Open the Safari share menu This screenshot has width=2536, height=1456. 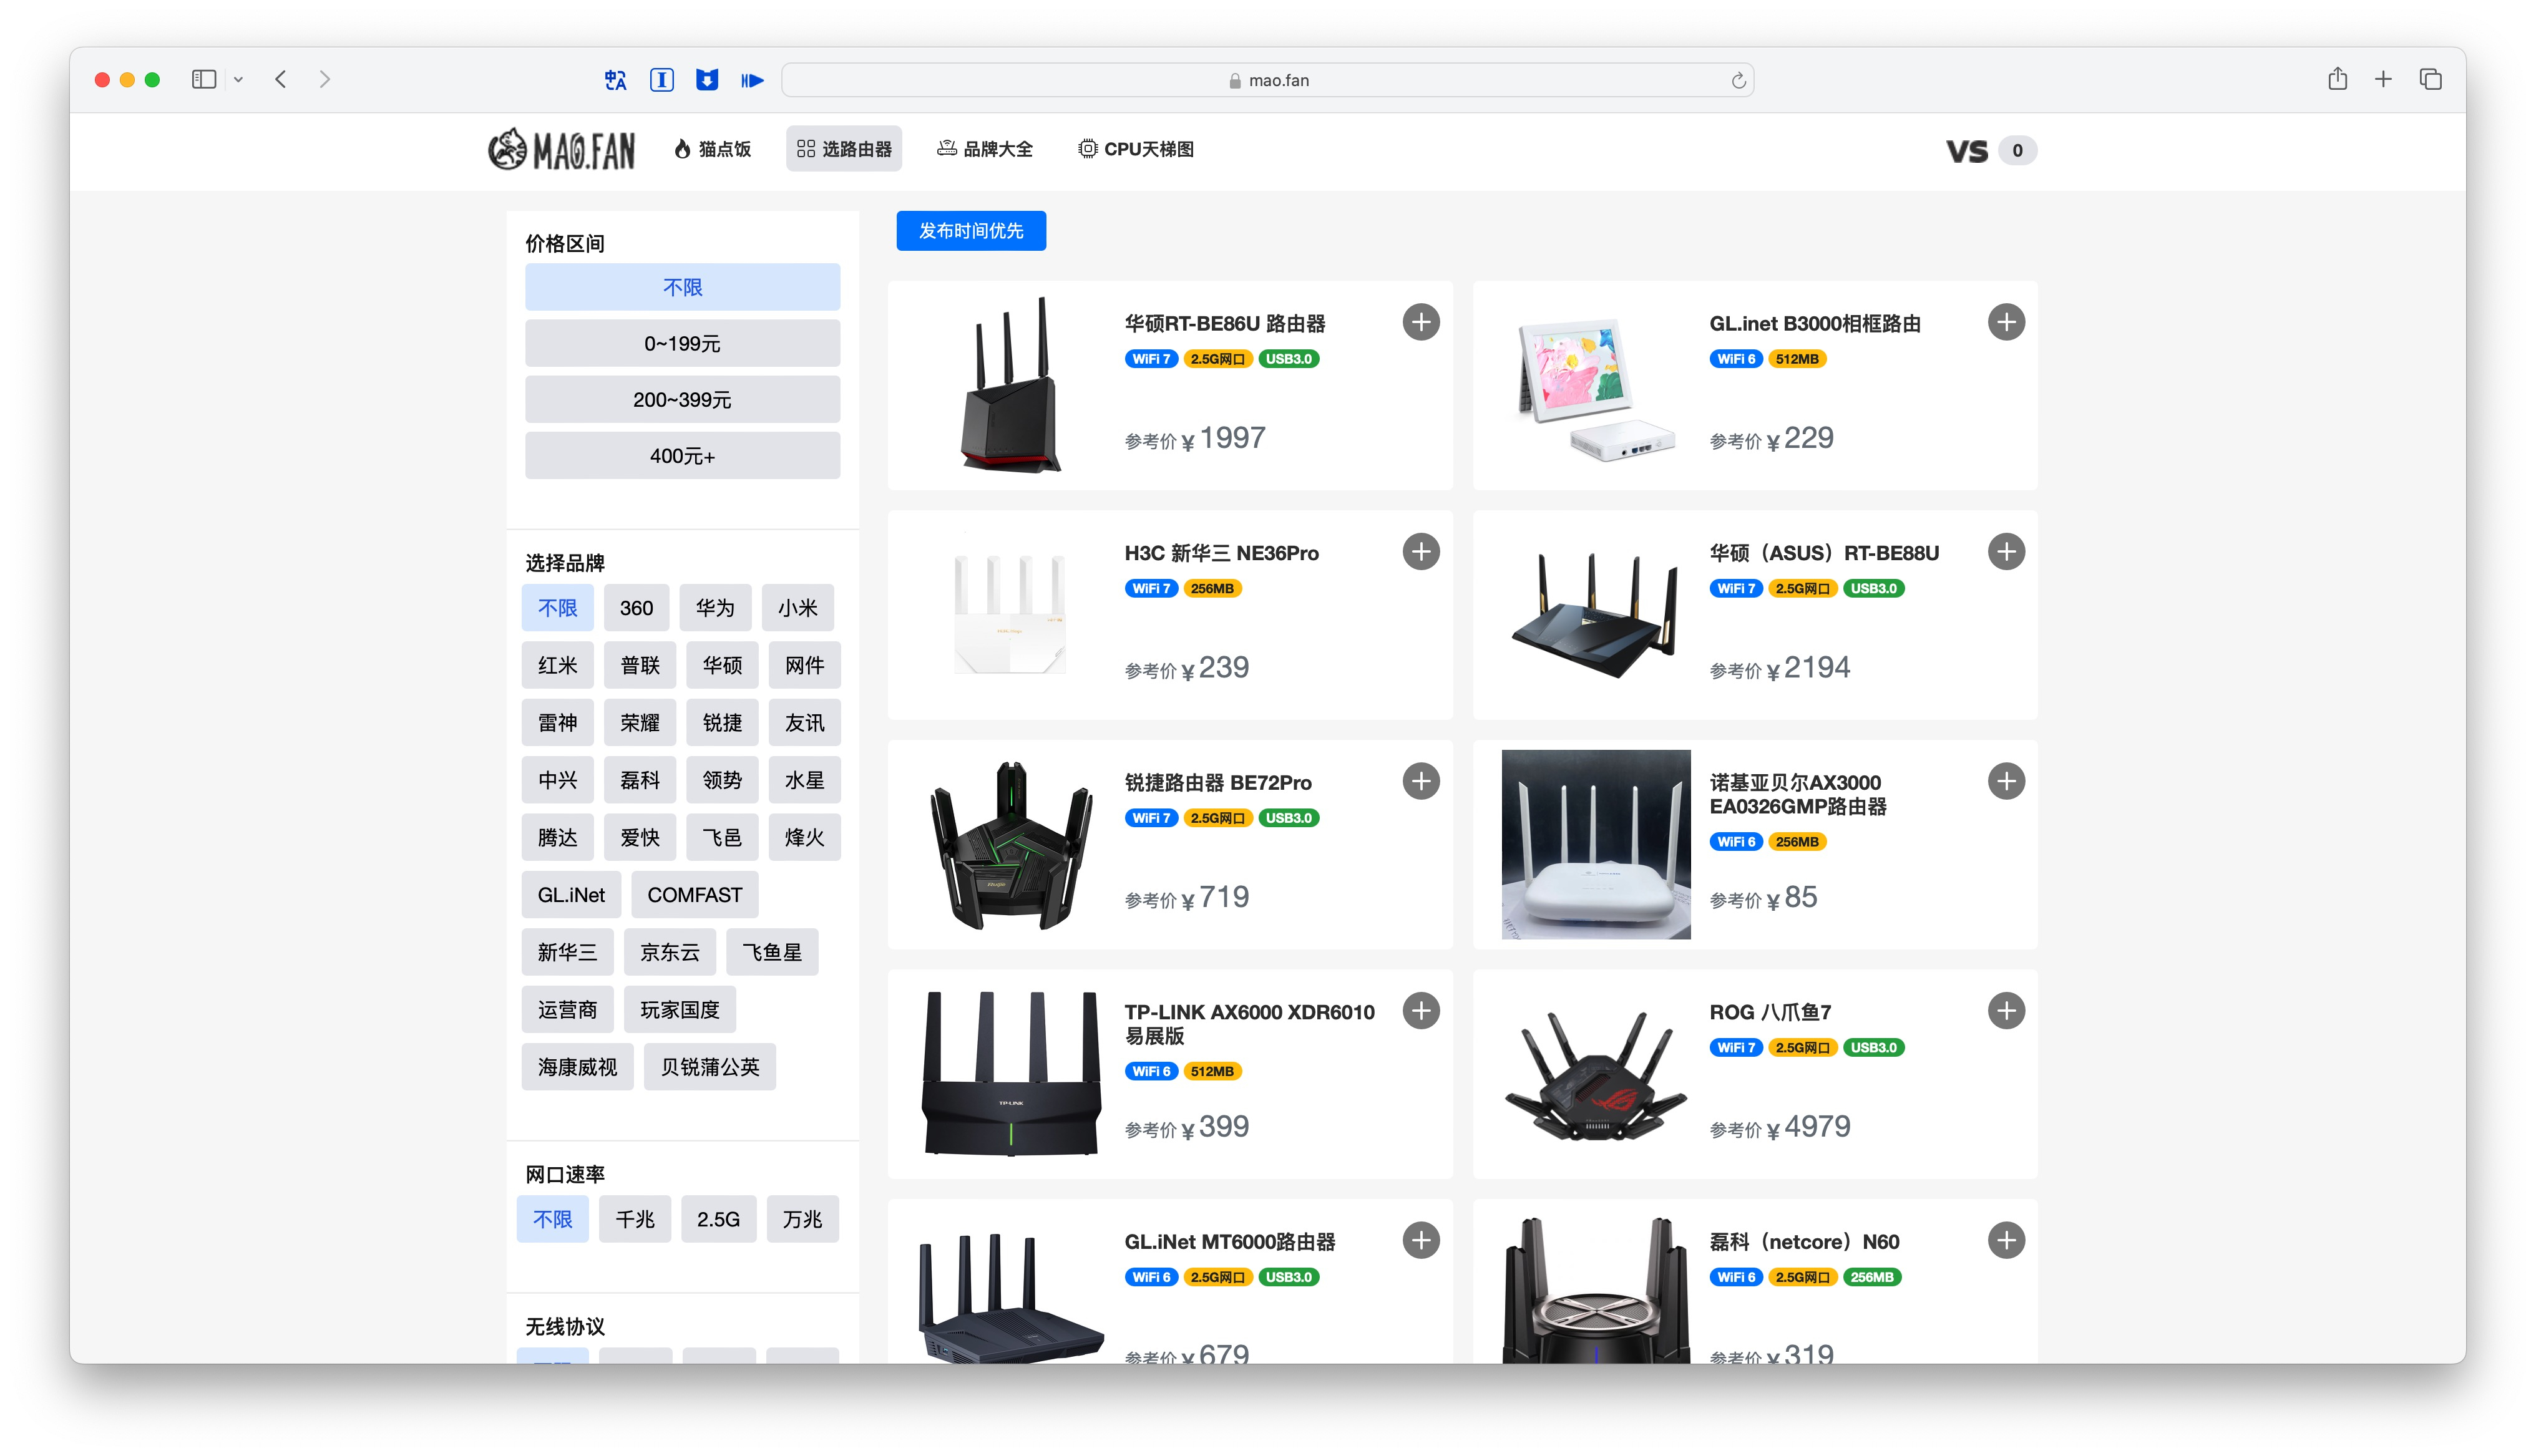(x=2337, y=79)
